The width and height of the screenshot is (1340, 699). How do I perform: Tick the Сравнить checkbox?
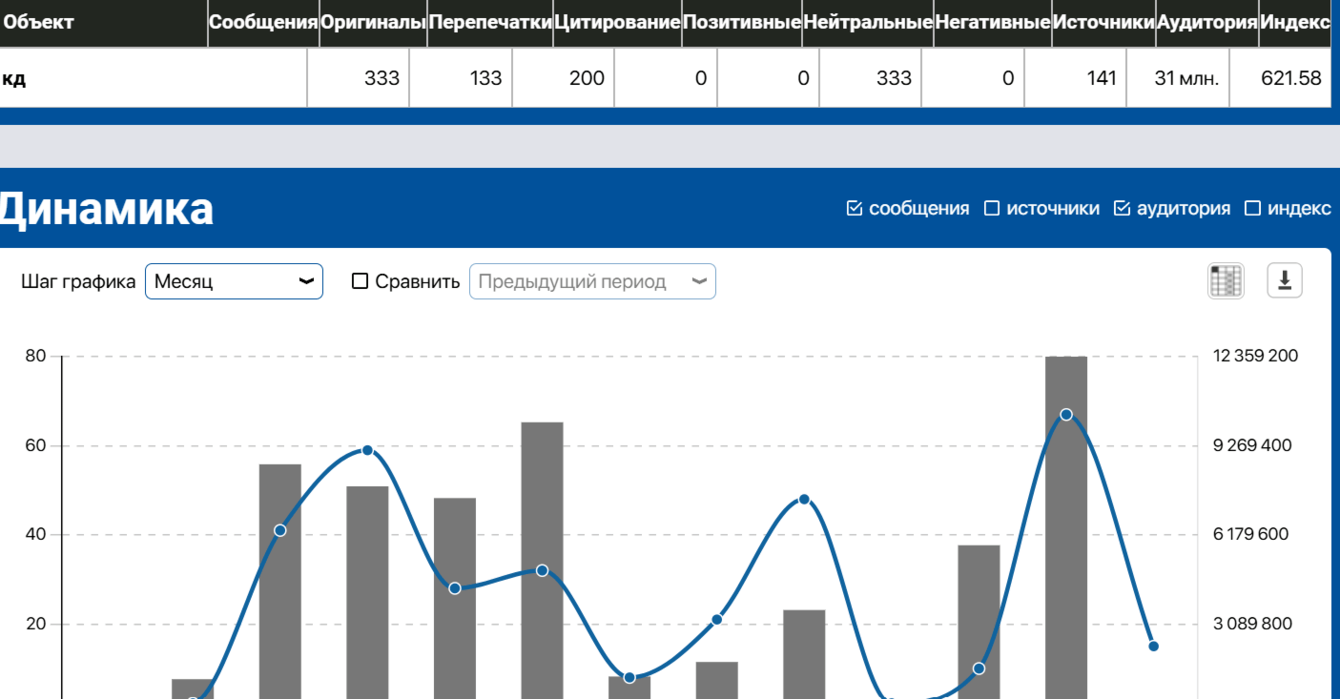tap(360, 281)
